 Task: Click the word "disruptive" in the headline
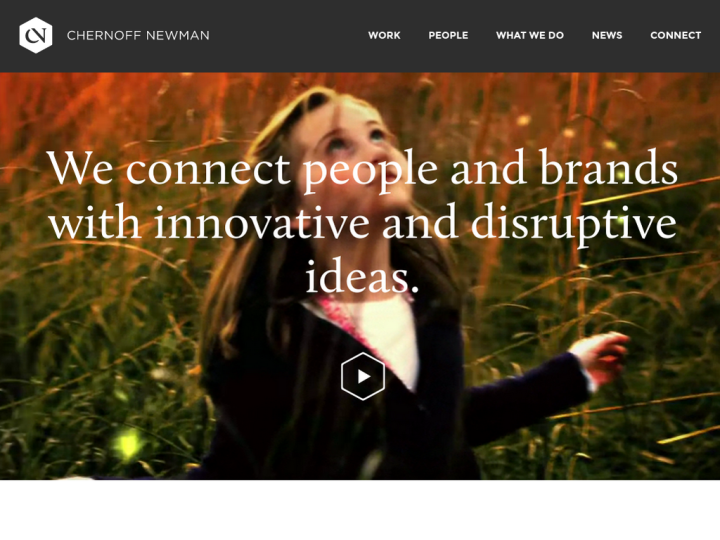(574, 224)
